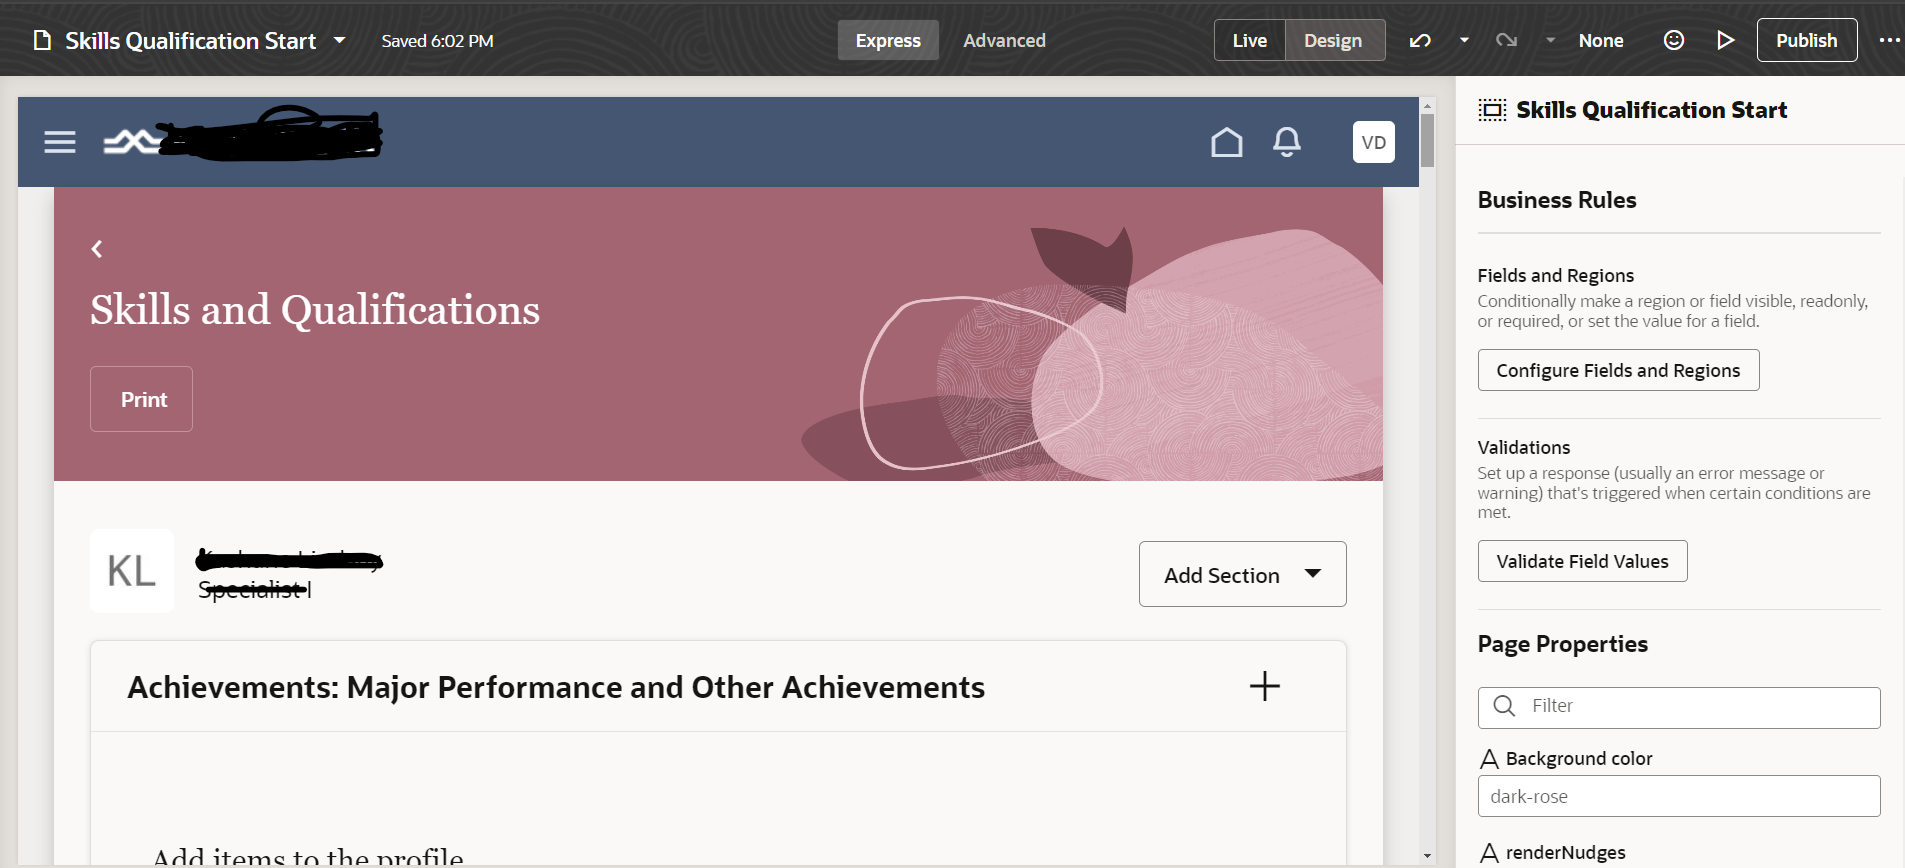This screenshot has height=868, width=1905.
Task: Switch to Express mode tab
Action: tap(888, 40)
